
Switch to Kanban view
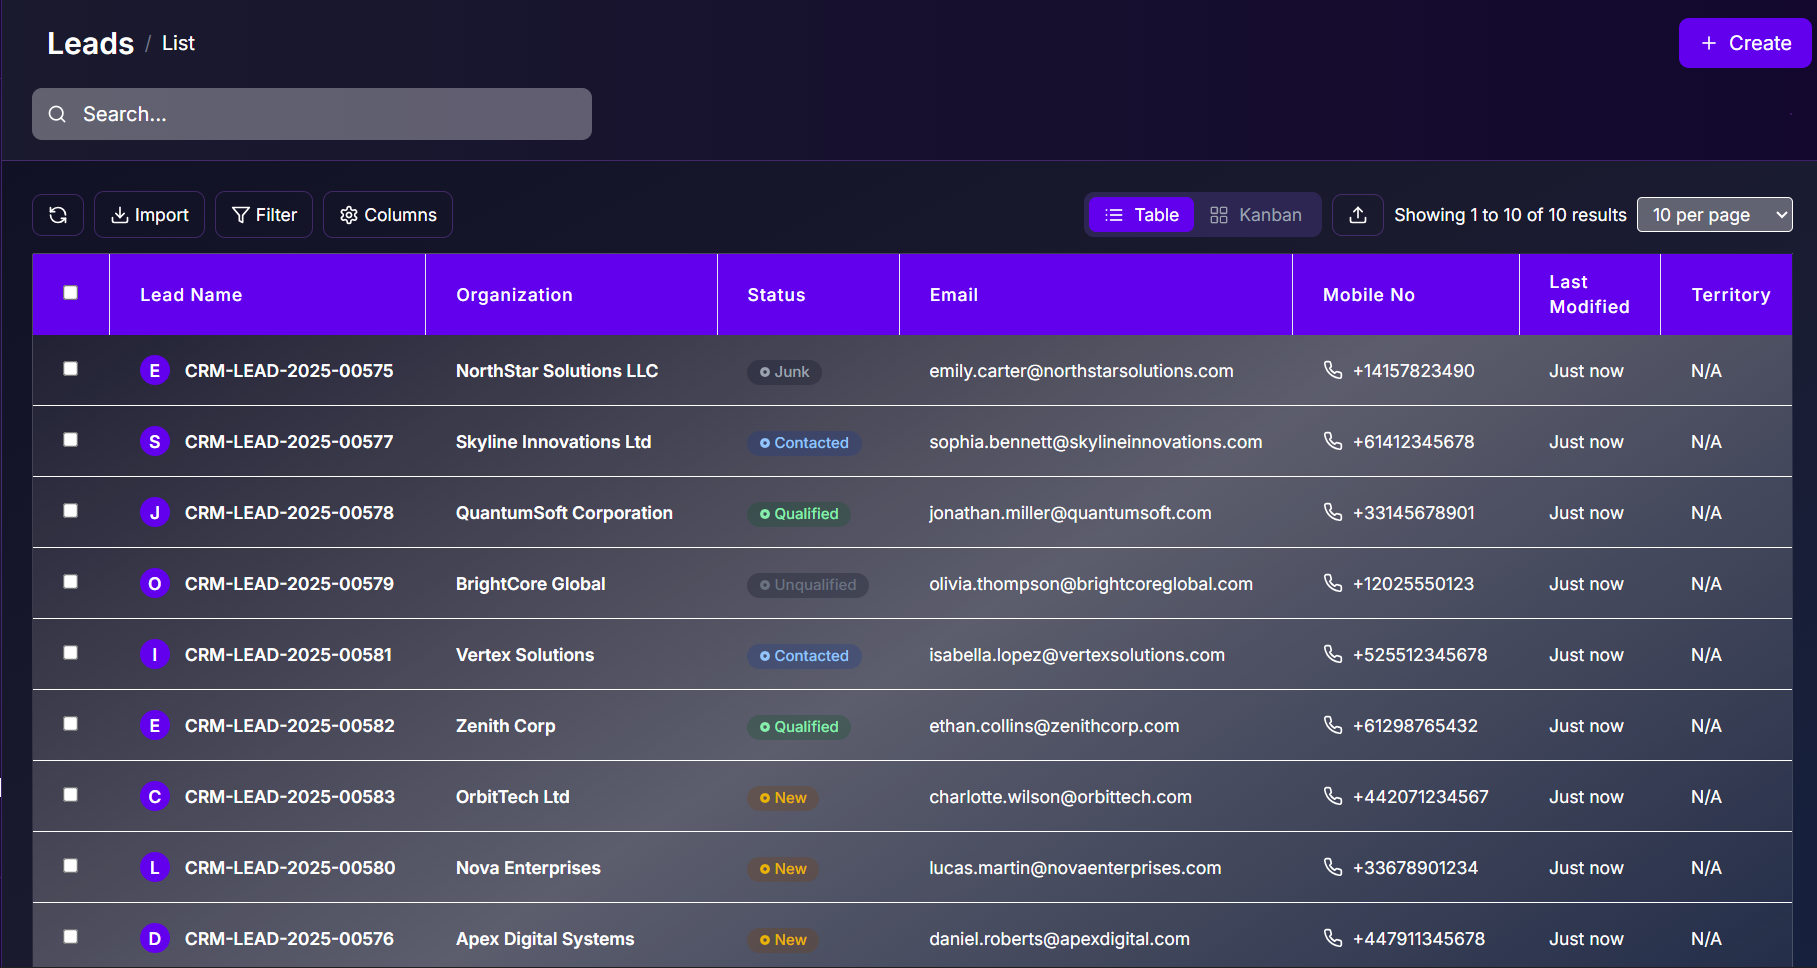coord(1256,214)
